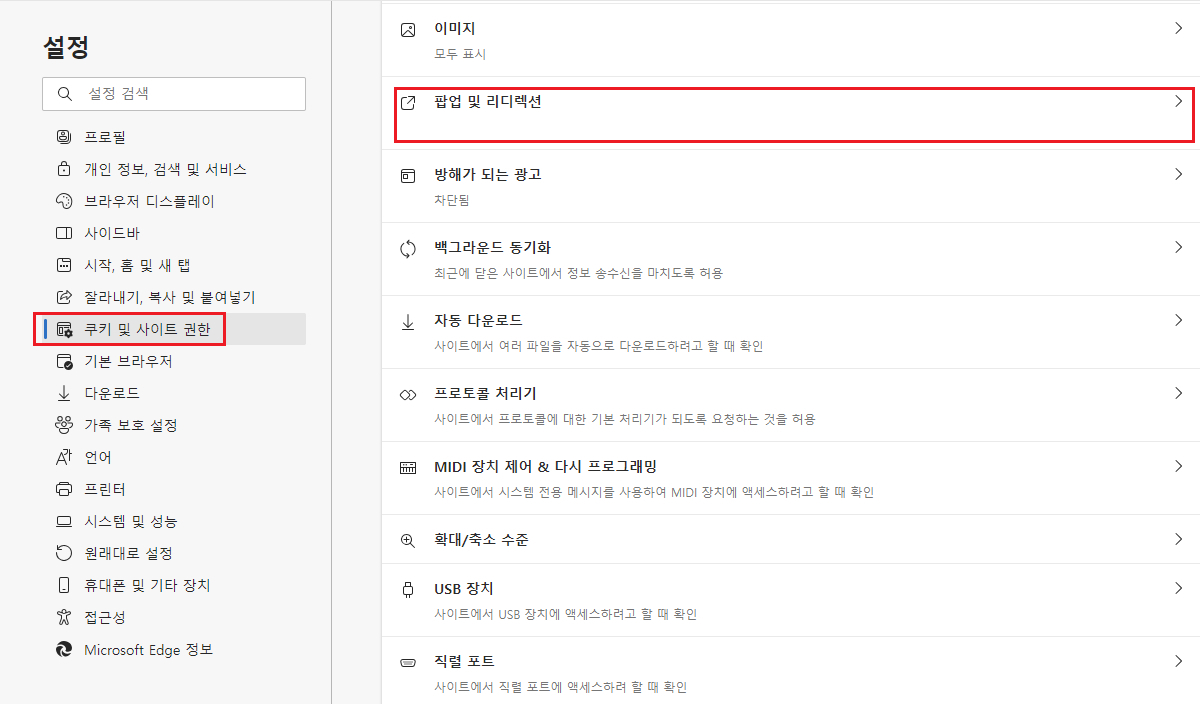Click the family safety icon
The height and width of the screenshot is (704, 1200).
64,425
